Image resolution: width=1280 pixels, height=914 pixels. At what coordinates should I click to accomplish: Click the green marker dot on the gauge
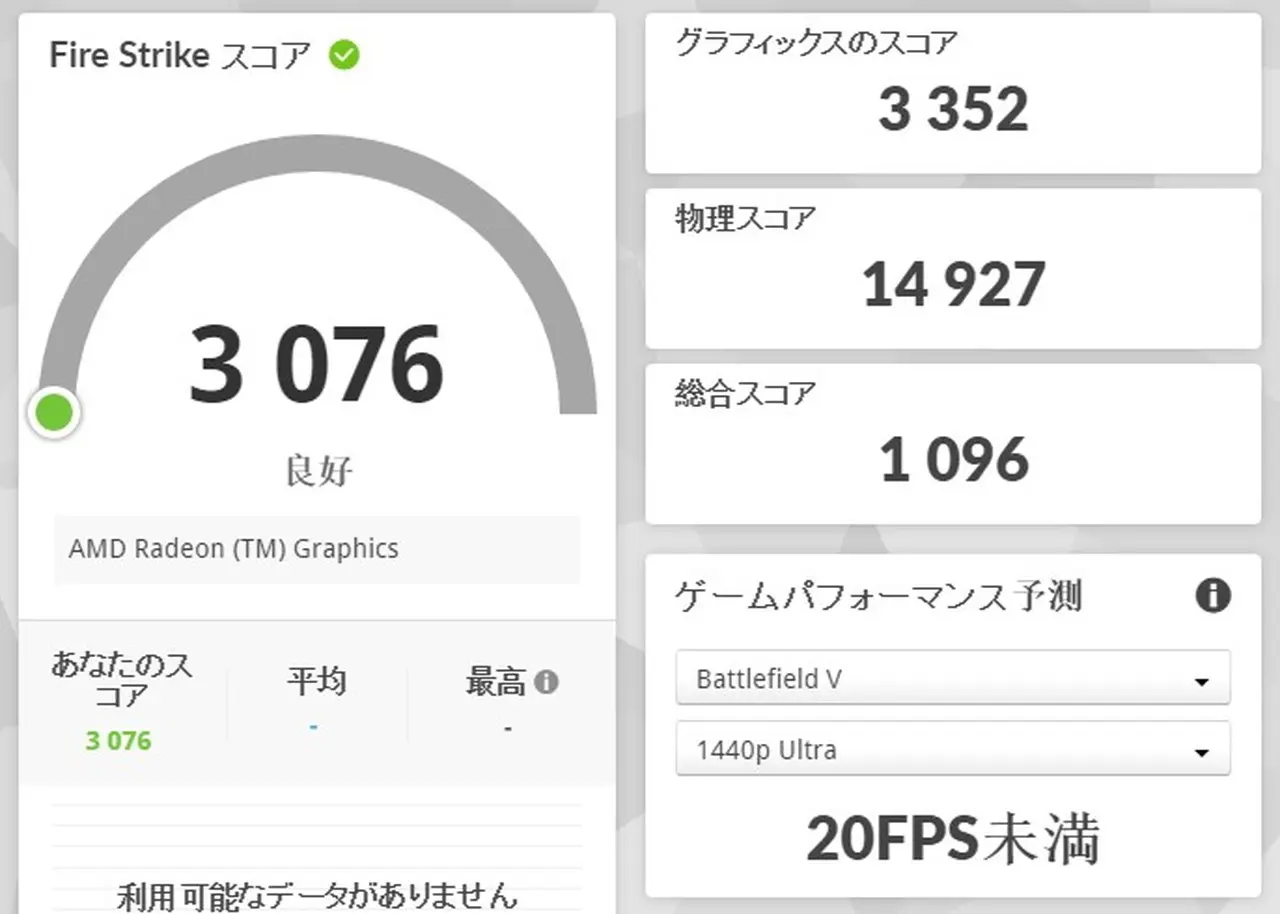pos(54,413)
